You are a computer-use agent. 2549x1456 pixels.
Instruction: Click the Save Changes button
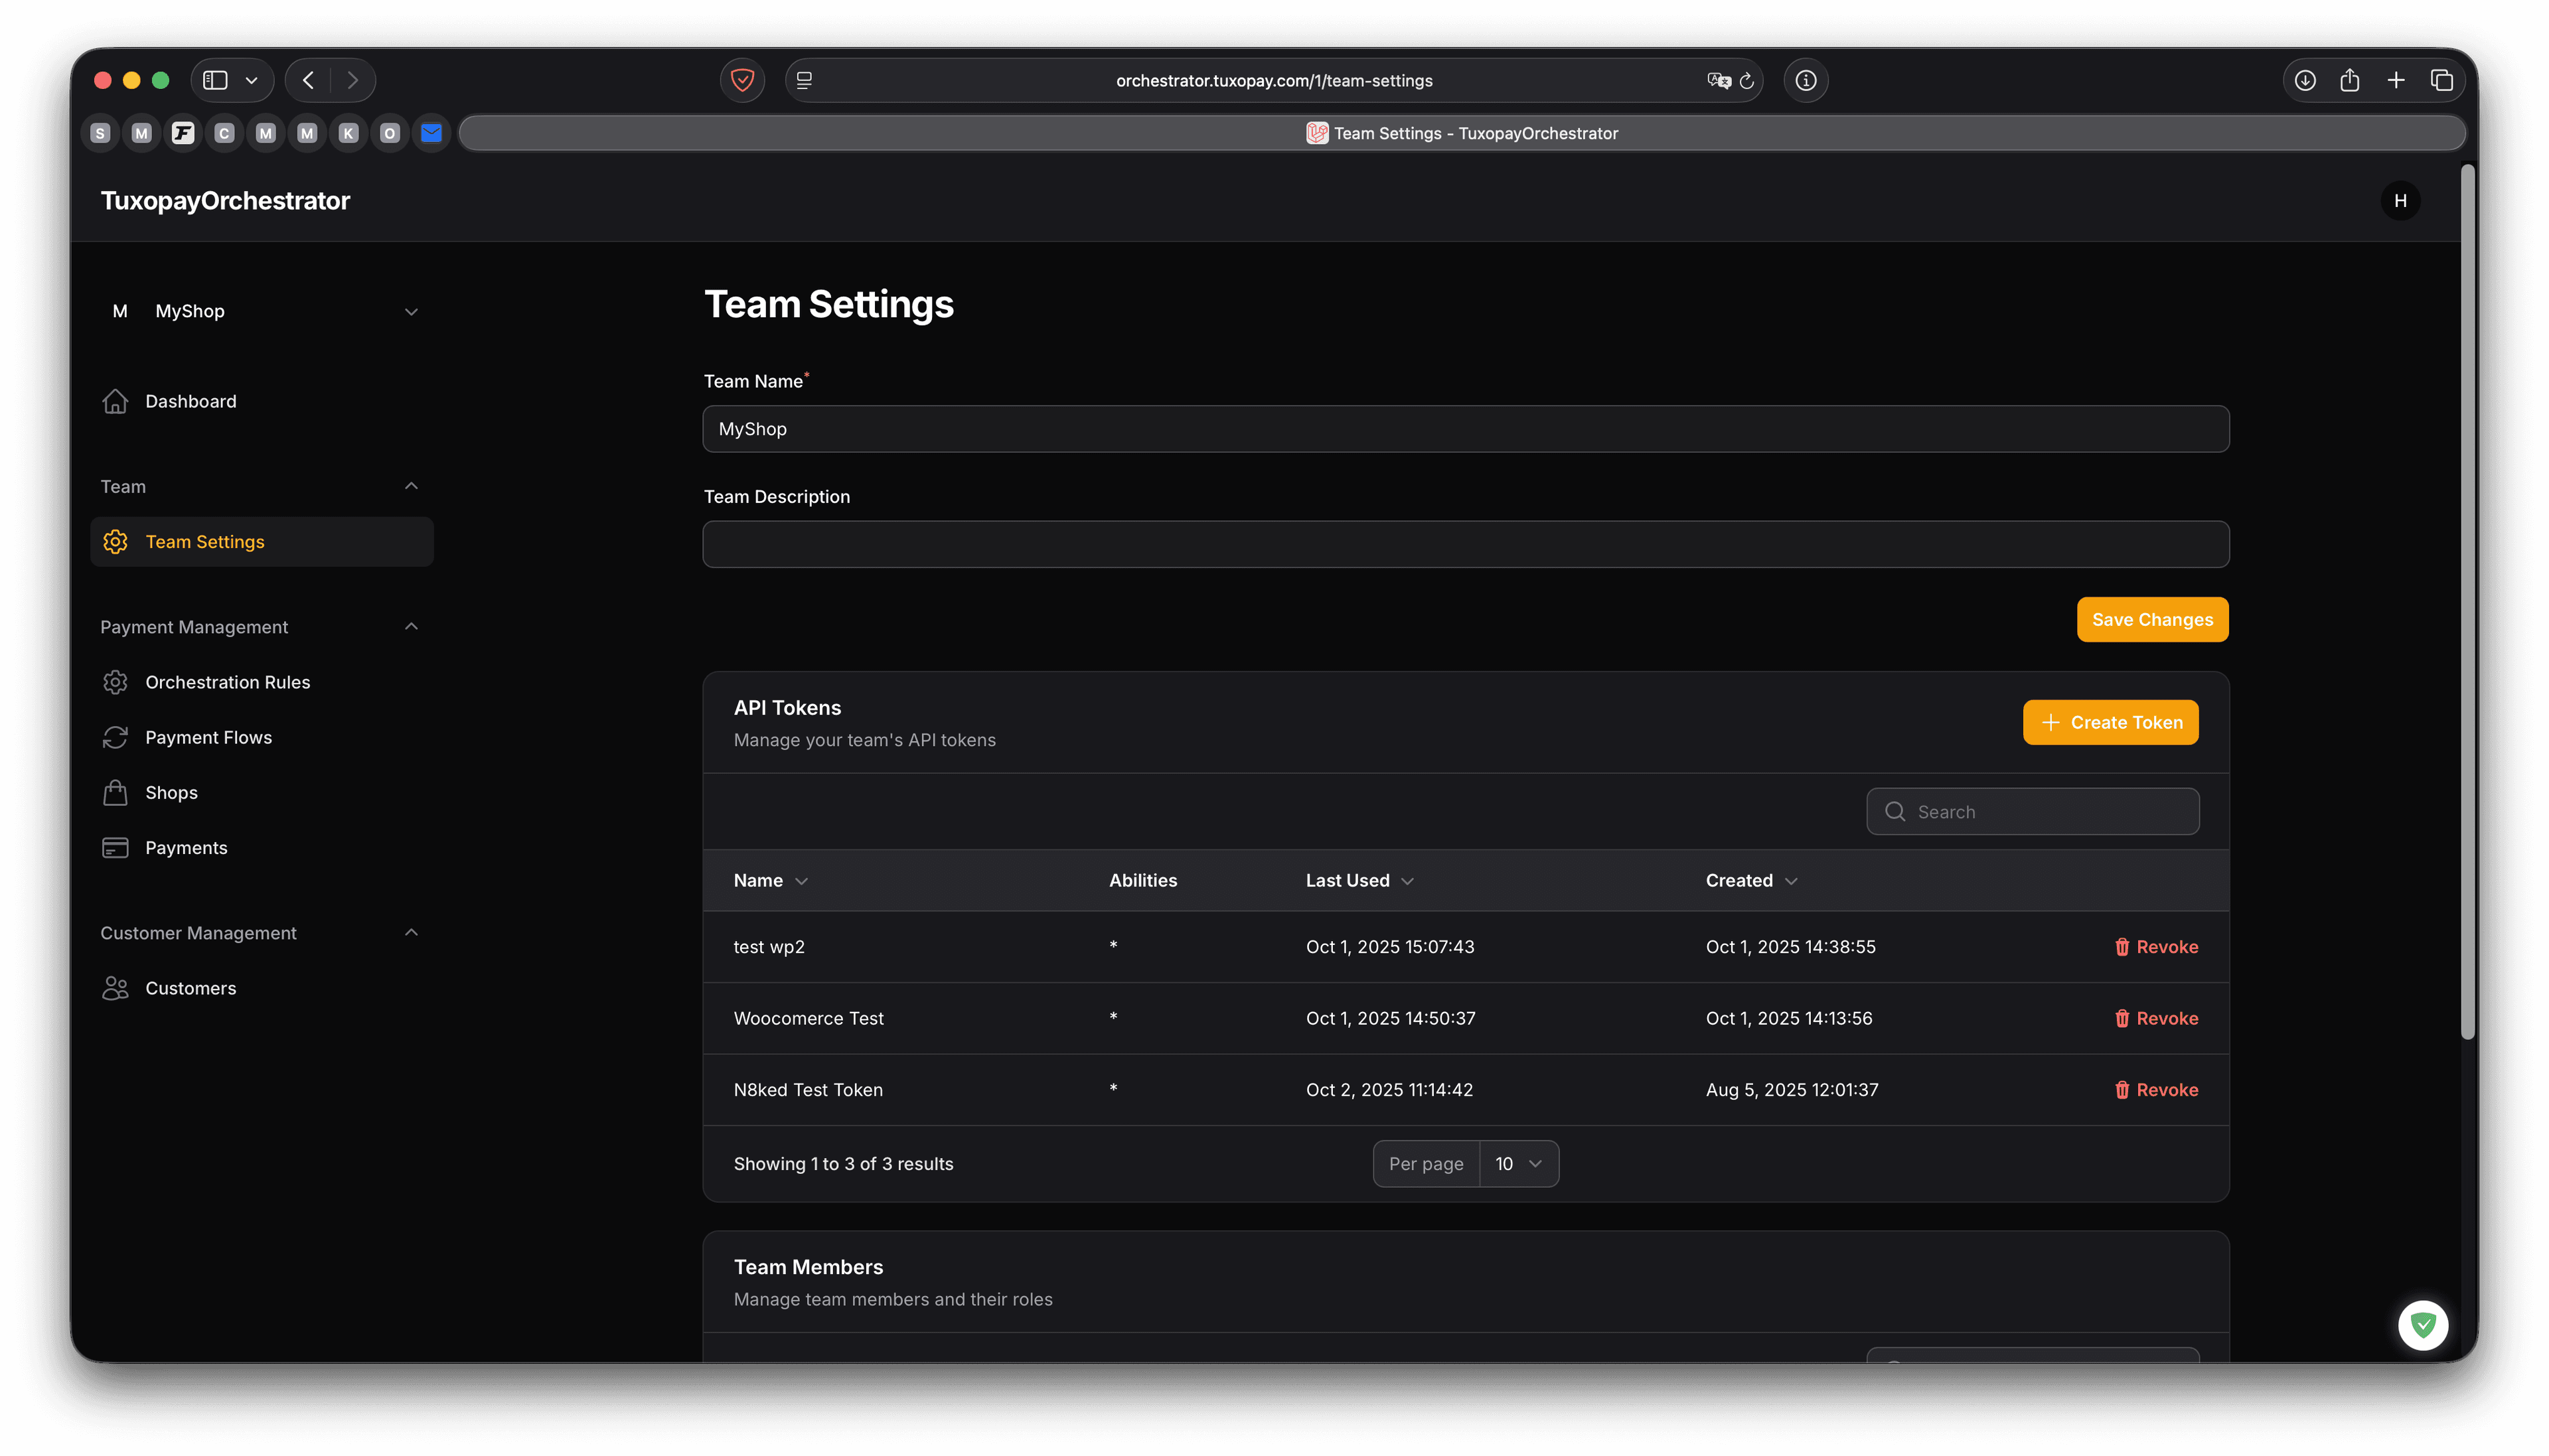tap(2152, 619)
